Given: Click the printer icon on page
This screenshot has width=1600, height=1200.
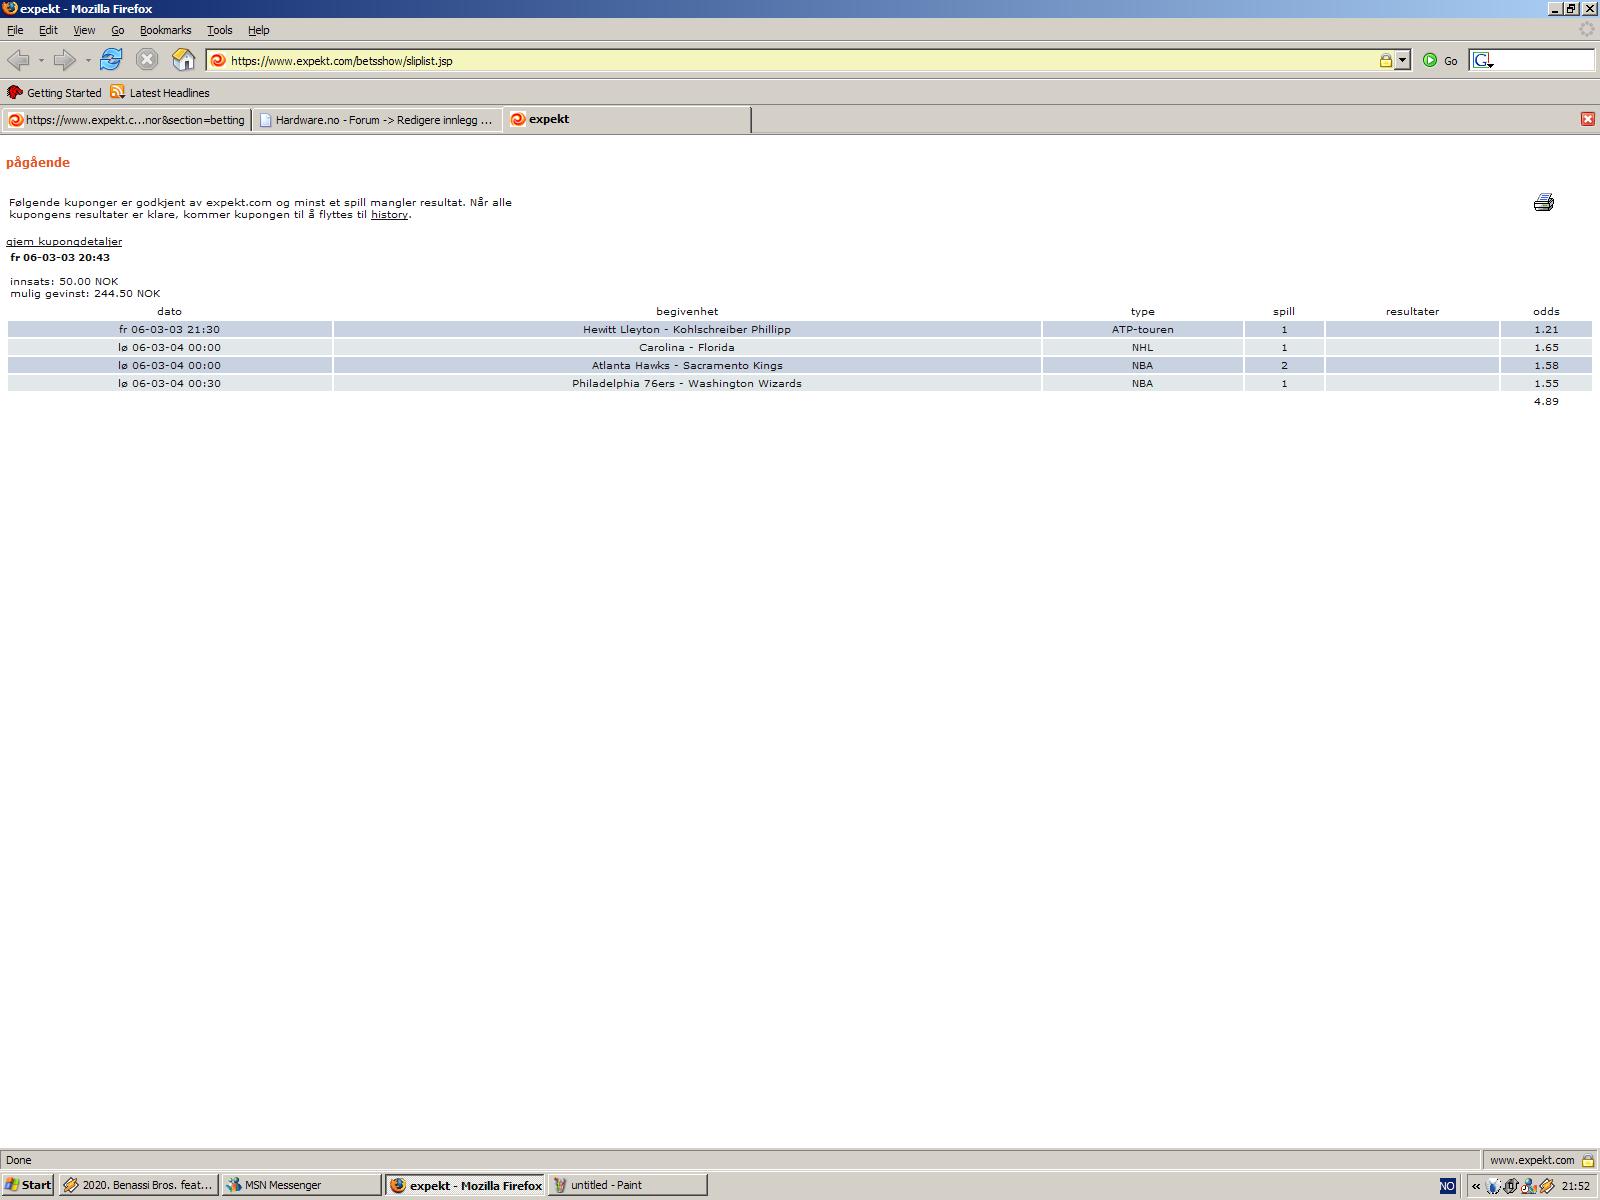Looking at the screenshot, I should (1544, 203).
